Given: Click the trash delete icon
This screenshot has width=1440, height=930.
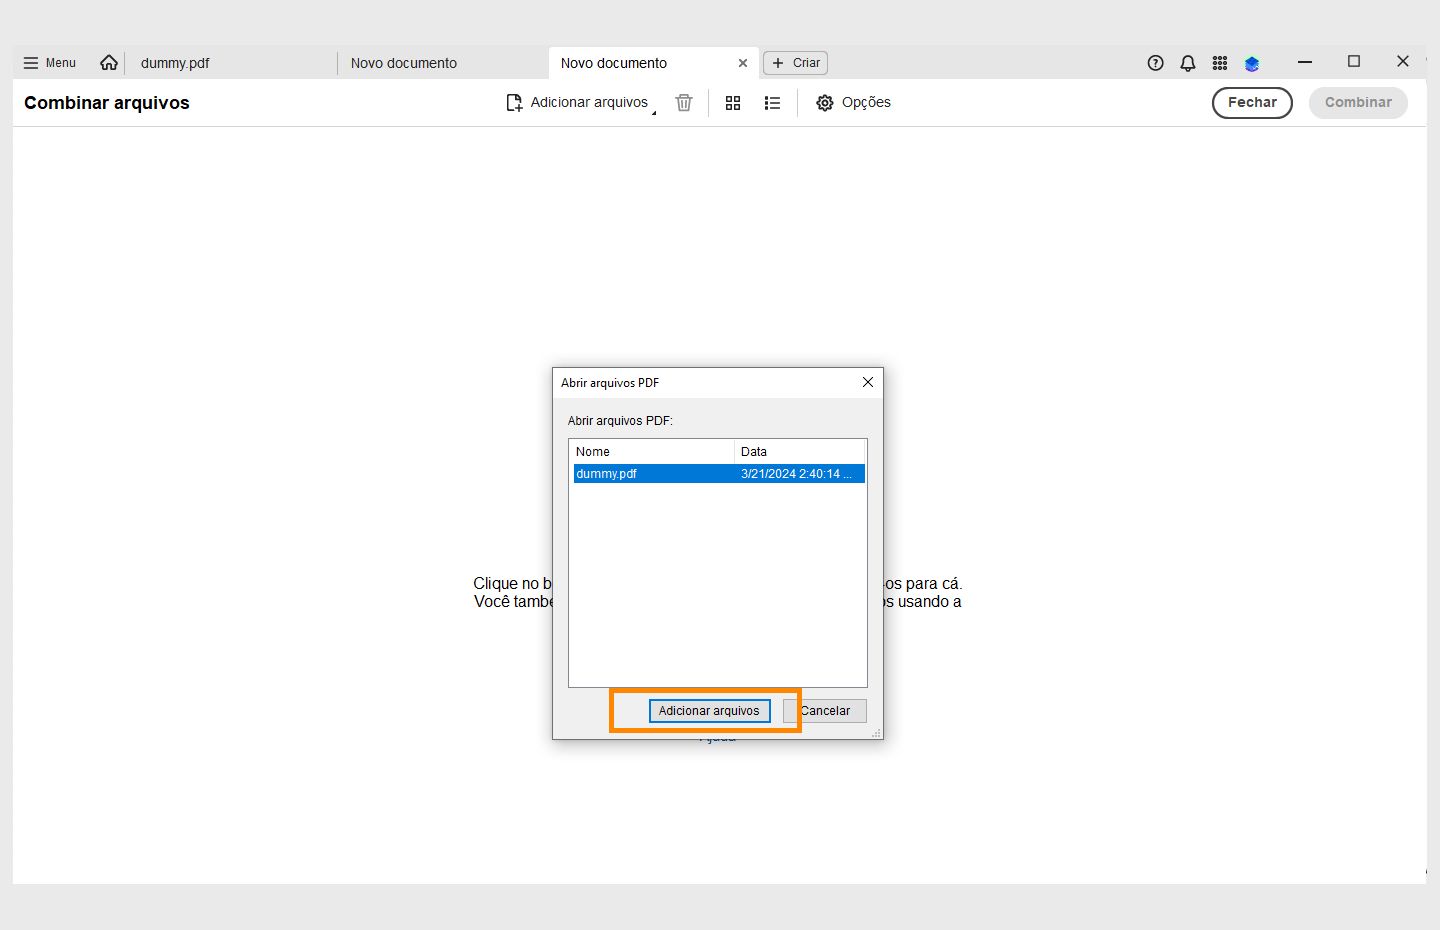Looking at the screenshot, I should pos(684,102).
